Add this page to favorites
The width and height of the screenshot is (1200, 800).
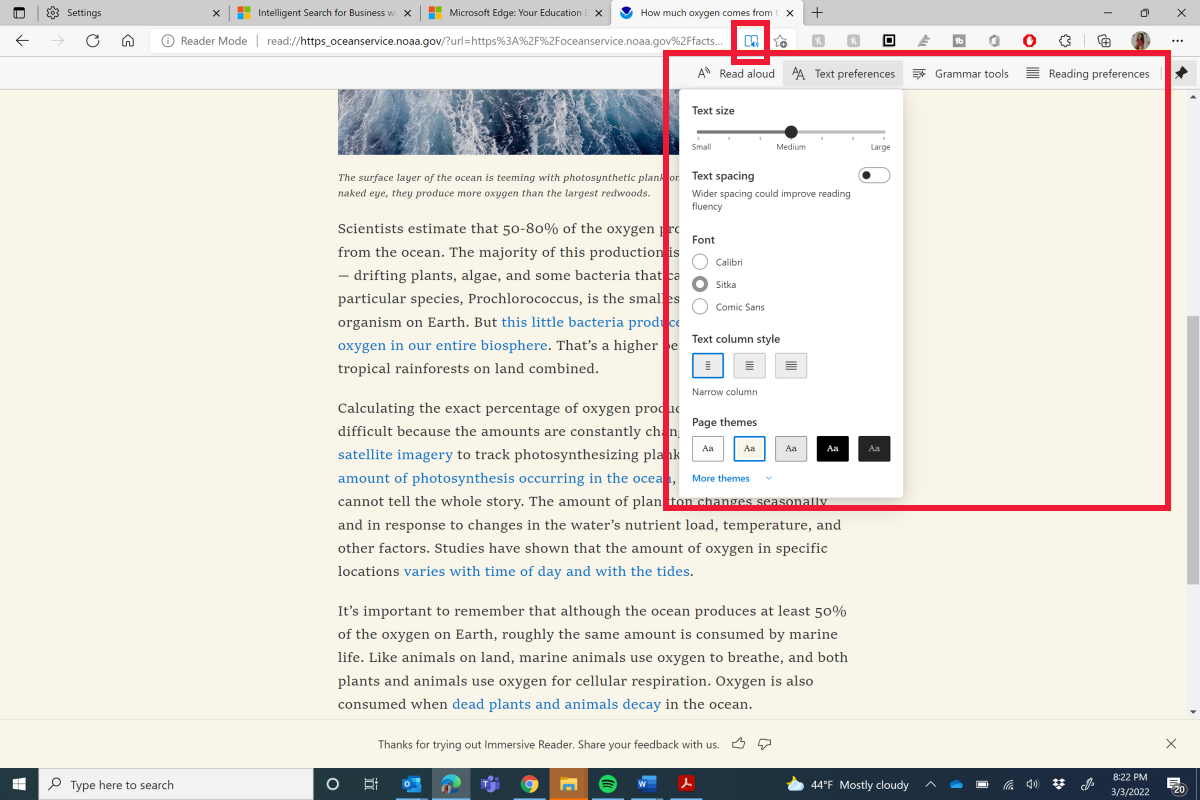pyautogui.click(x=780, y=40)
